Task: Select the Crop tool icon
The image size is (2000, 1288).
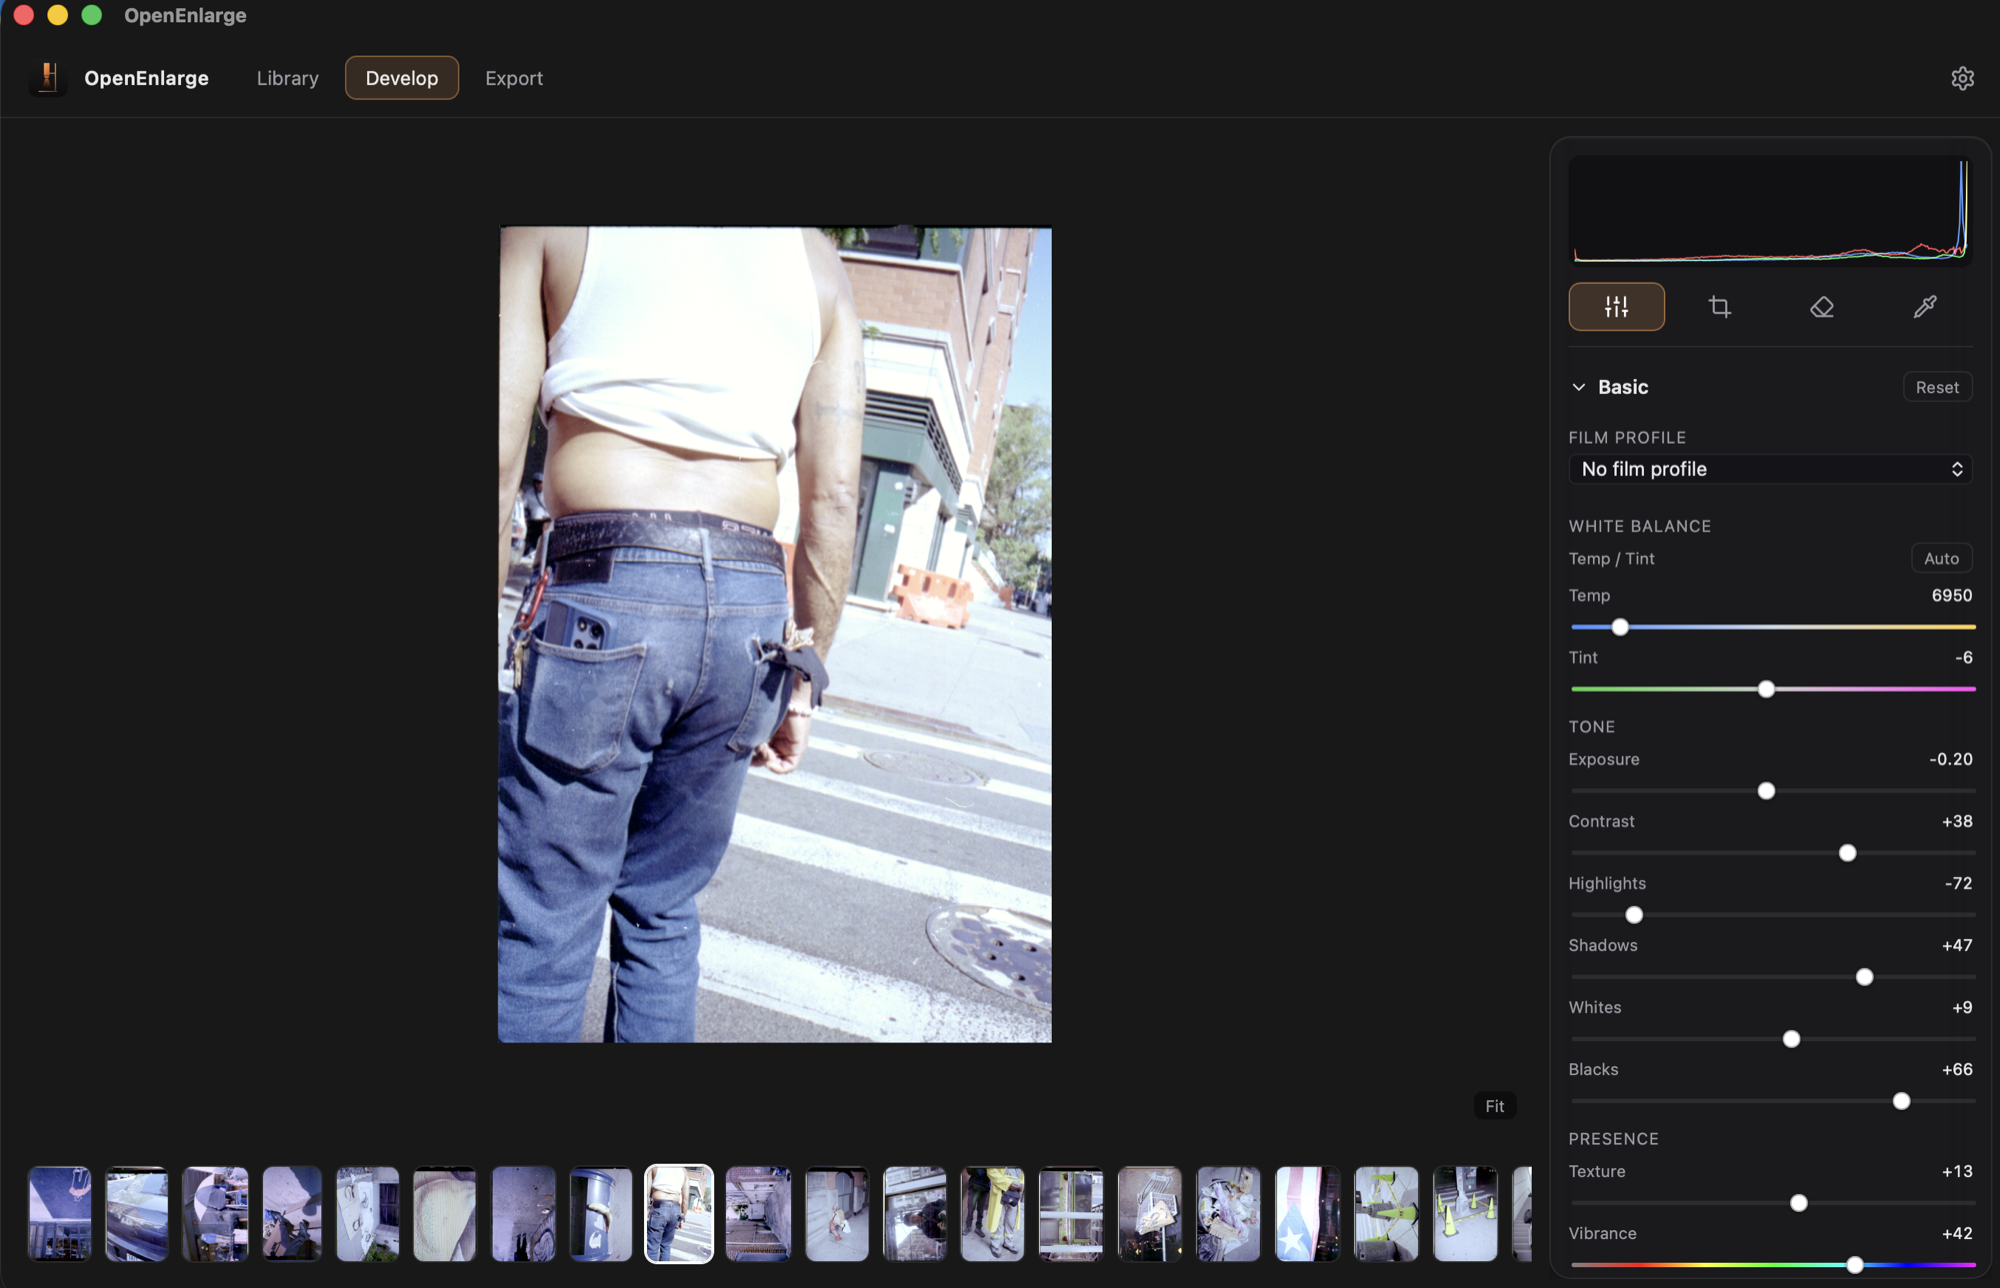Action: coord(1719,307)
